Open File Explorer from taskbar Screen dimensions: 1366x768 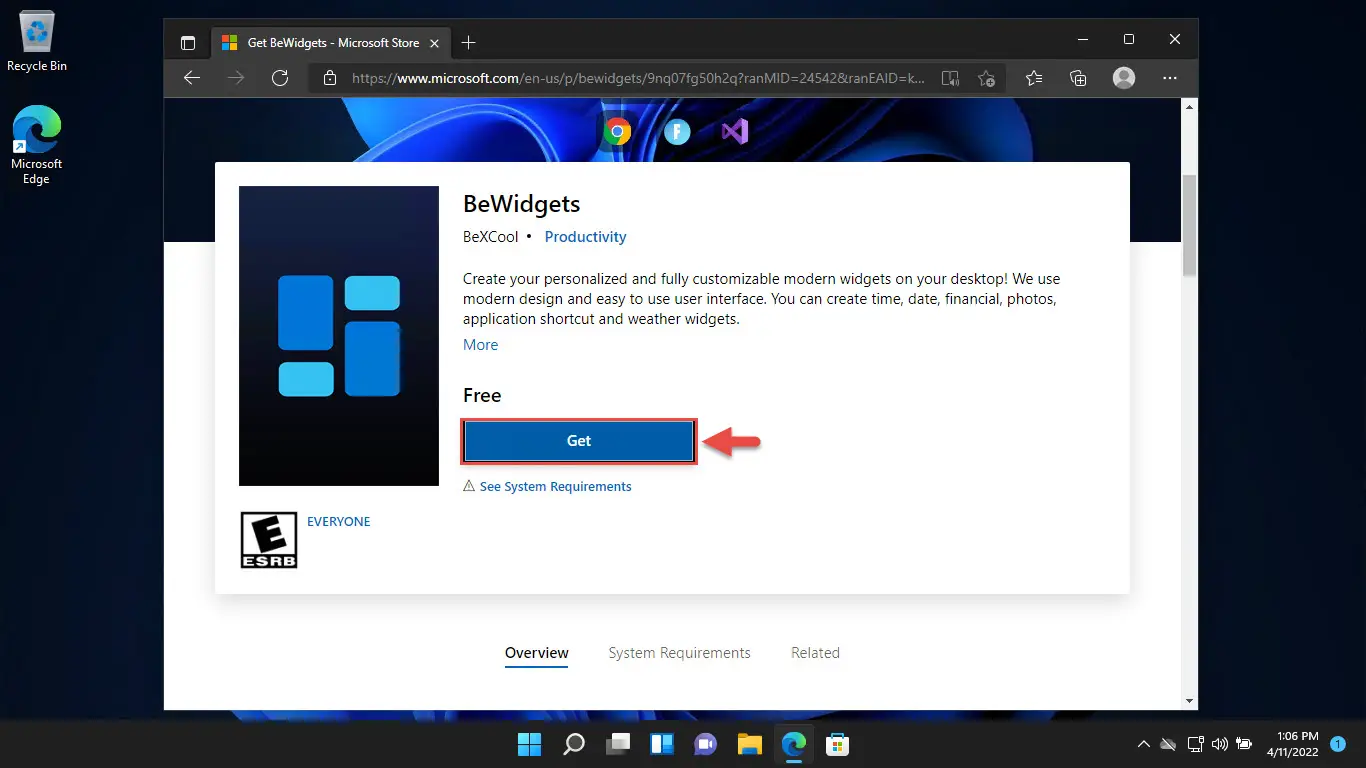749,744
